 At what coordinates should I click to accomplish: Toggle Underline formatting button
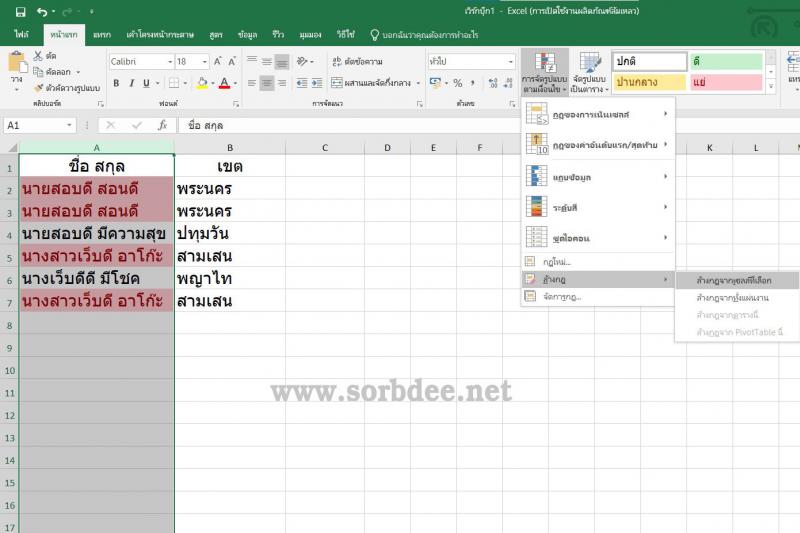tap(146, 83)
